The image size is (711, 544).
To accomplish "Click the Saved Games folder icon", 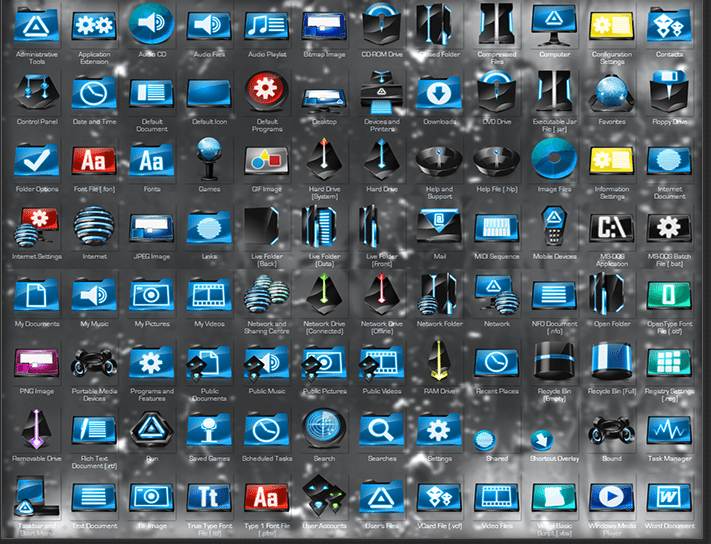I will (209, 429).
